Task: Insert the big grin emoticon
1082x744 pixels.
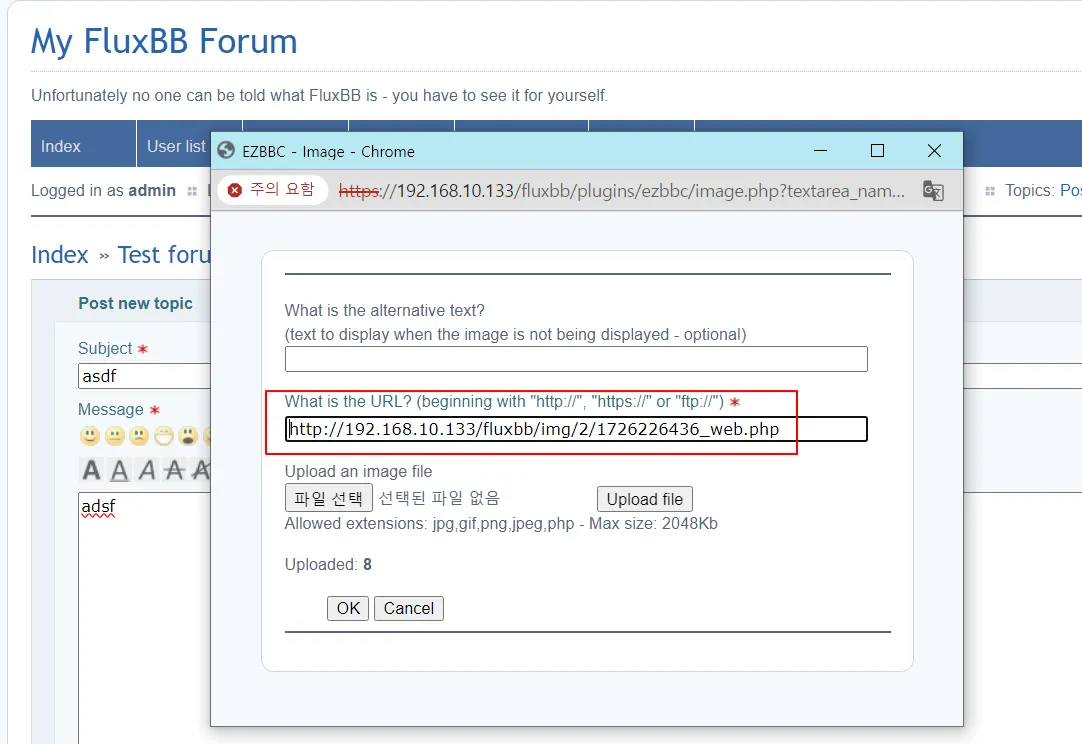Action: 164,436
